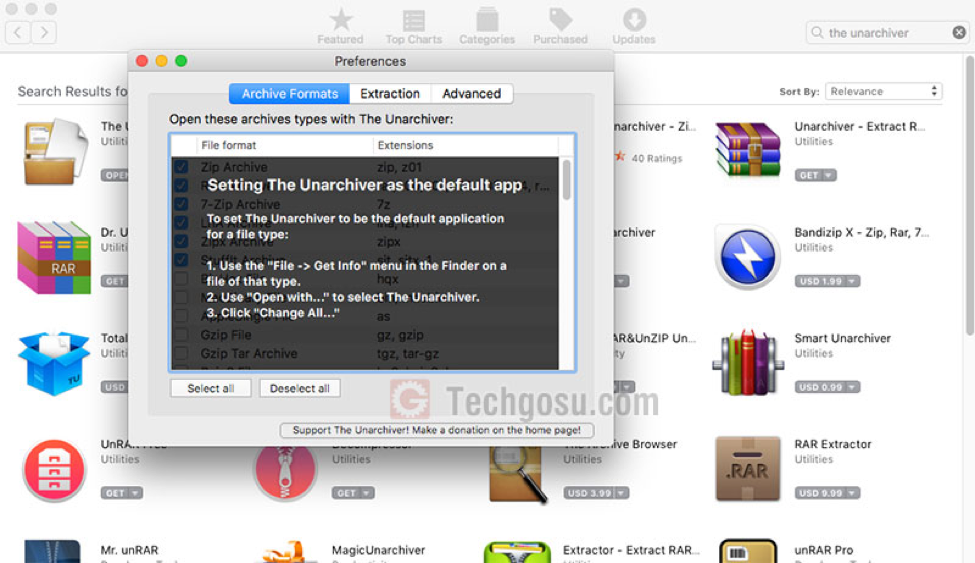The width and height of the screenshot is (975, 563).
Task: Open Smart Unarchiver books icon
Action: (748, 363)
